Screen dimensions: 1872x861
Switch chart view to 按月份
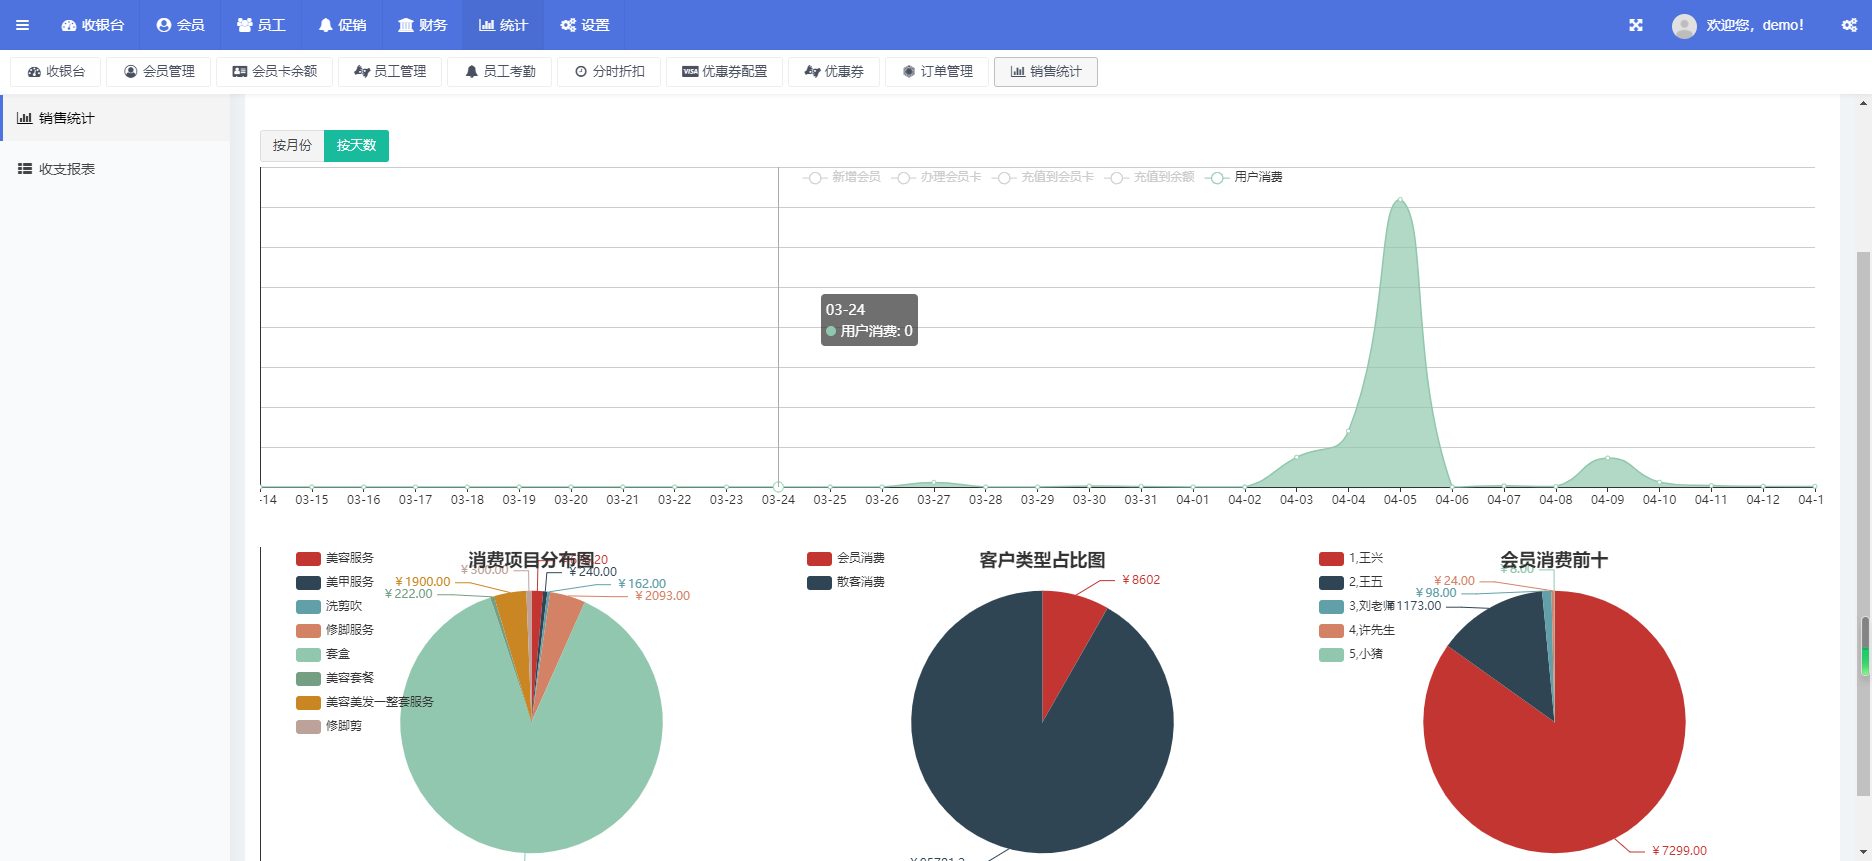[292, 146]
